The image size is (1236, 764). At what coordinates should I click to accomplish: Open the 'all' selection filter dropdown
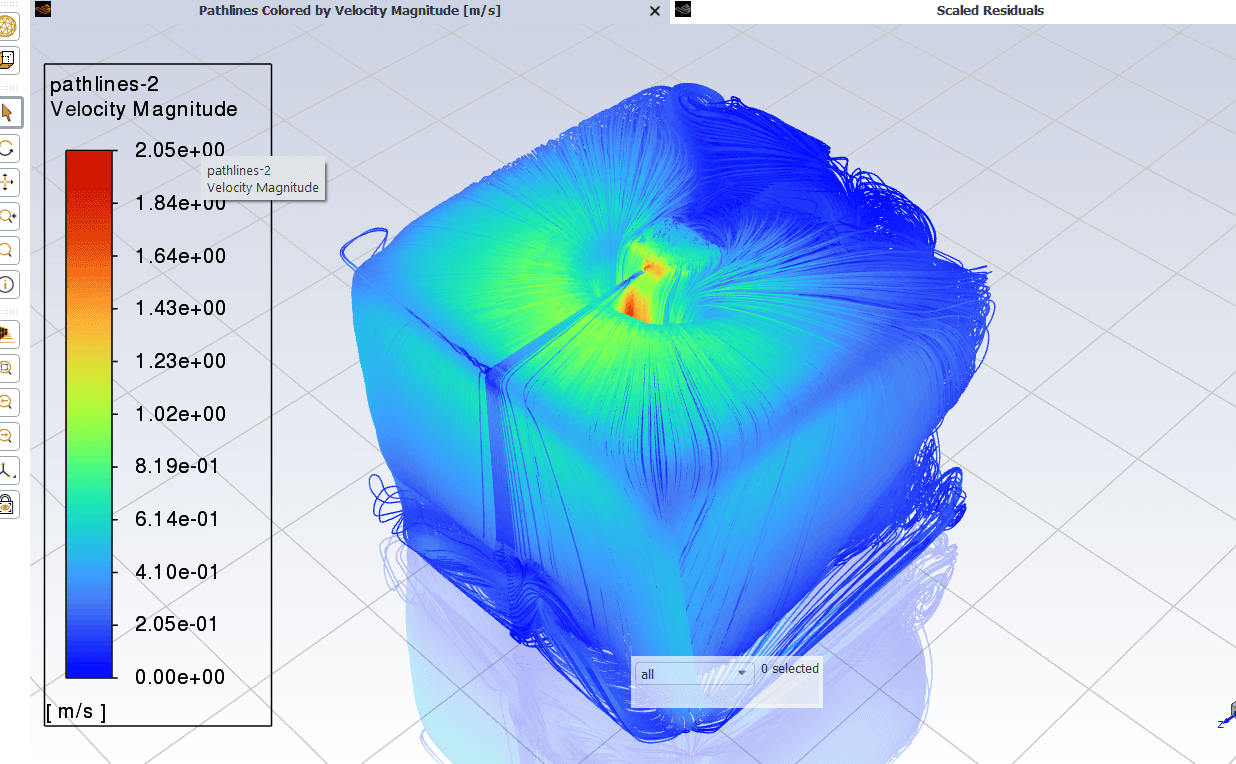(x=695, y=674)
